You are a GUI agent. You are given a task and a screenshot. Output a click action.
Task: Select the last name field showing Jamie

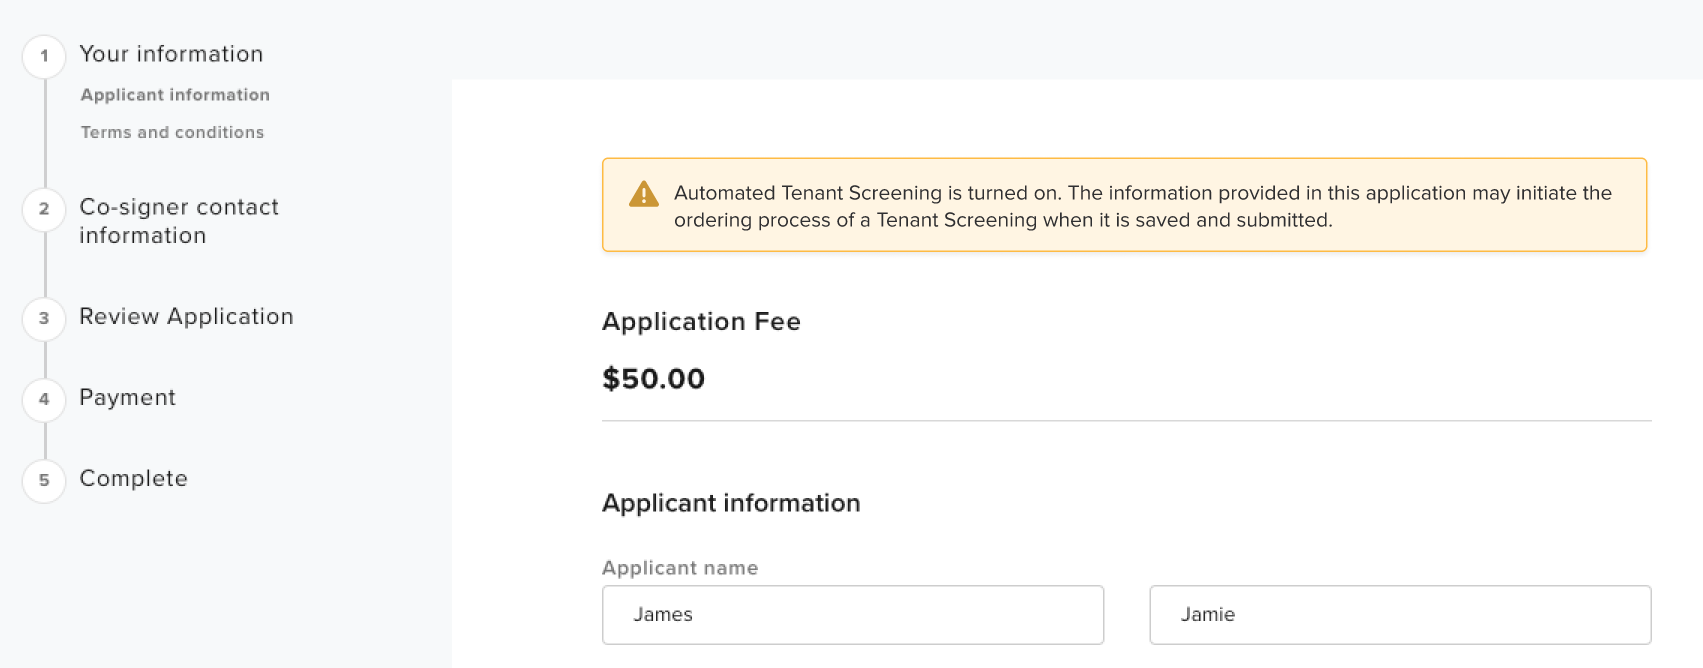click(x=1399, y=614)
